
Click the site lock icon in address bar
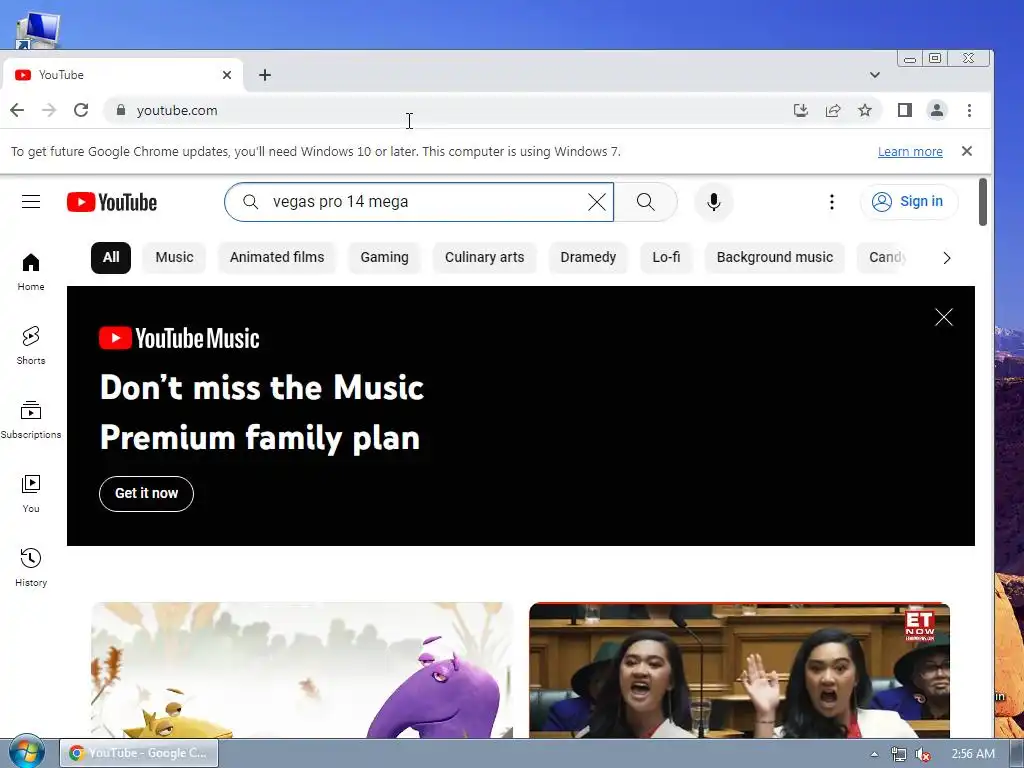coord(121,110)
